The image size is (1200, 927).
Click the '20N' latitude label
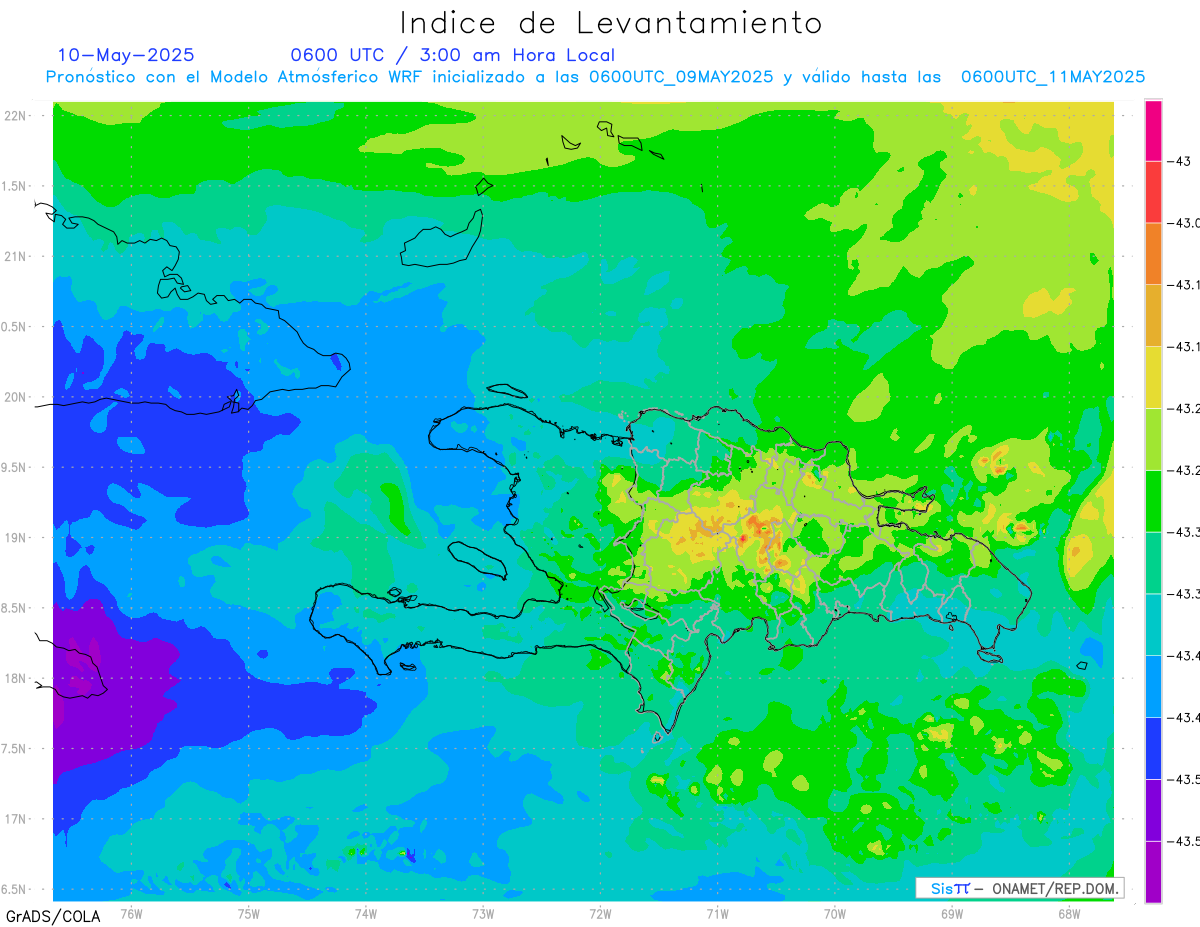[x=17, y=397]
